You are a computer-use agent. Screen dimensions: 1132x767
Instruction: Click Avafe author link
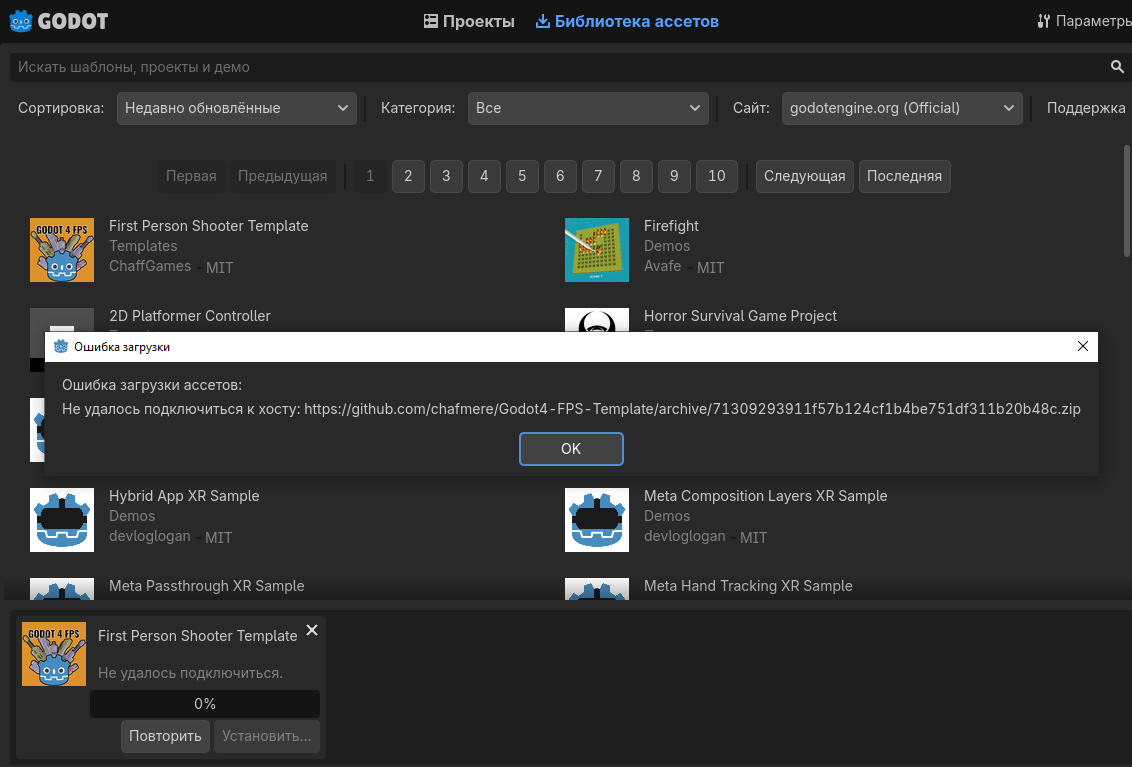[663, 266]
